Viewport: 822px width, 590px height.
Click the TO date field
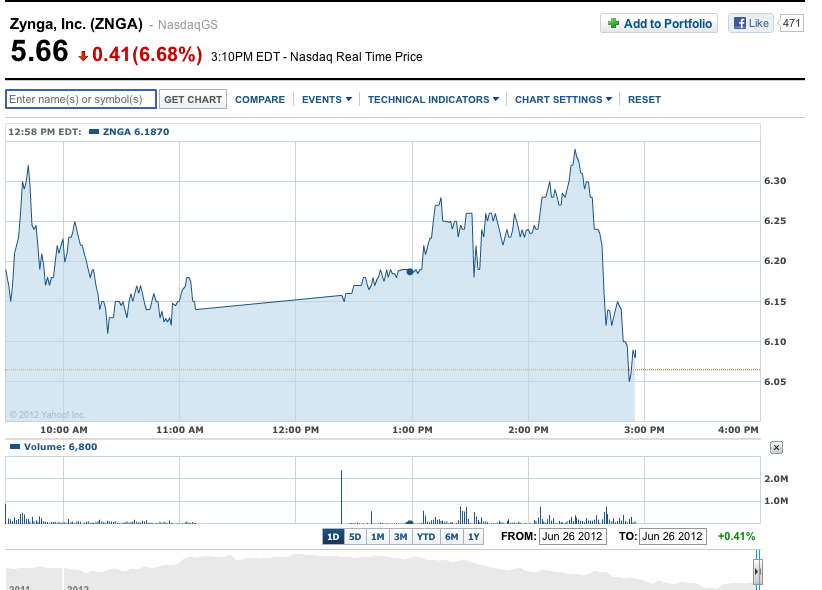click(673, 536)
